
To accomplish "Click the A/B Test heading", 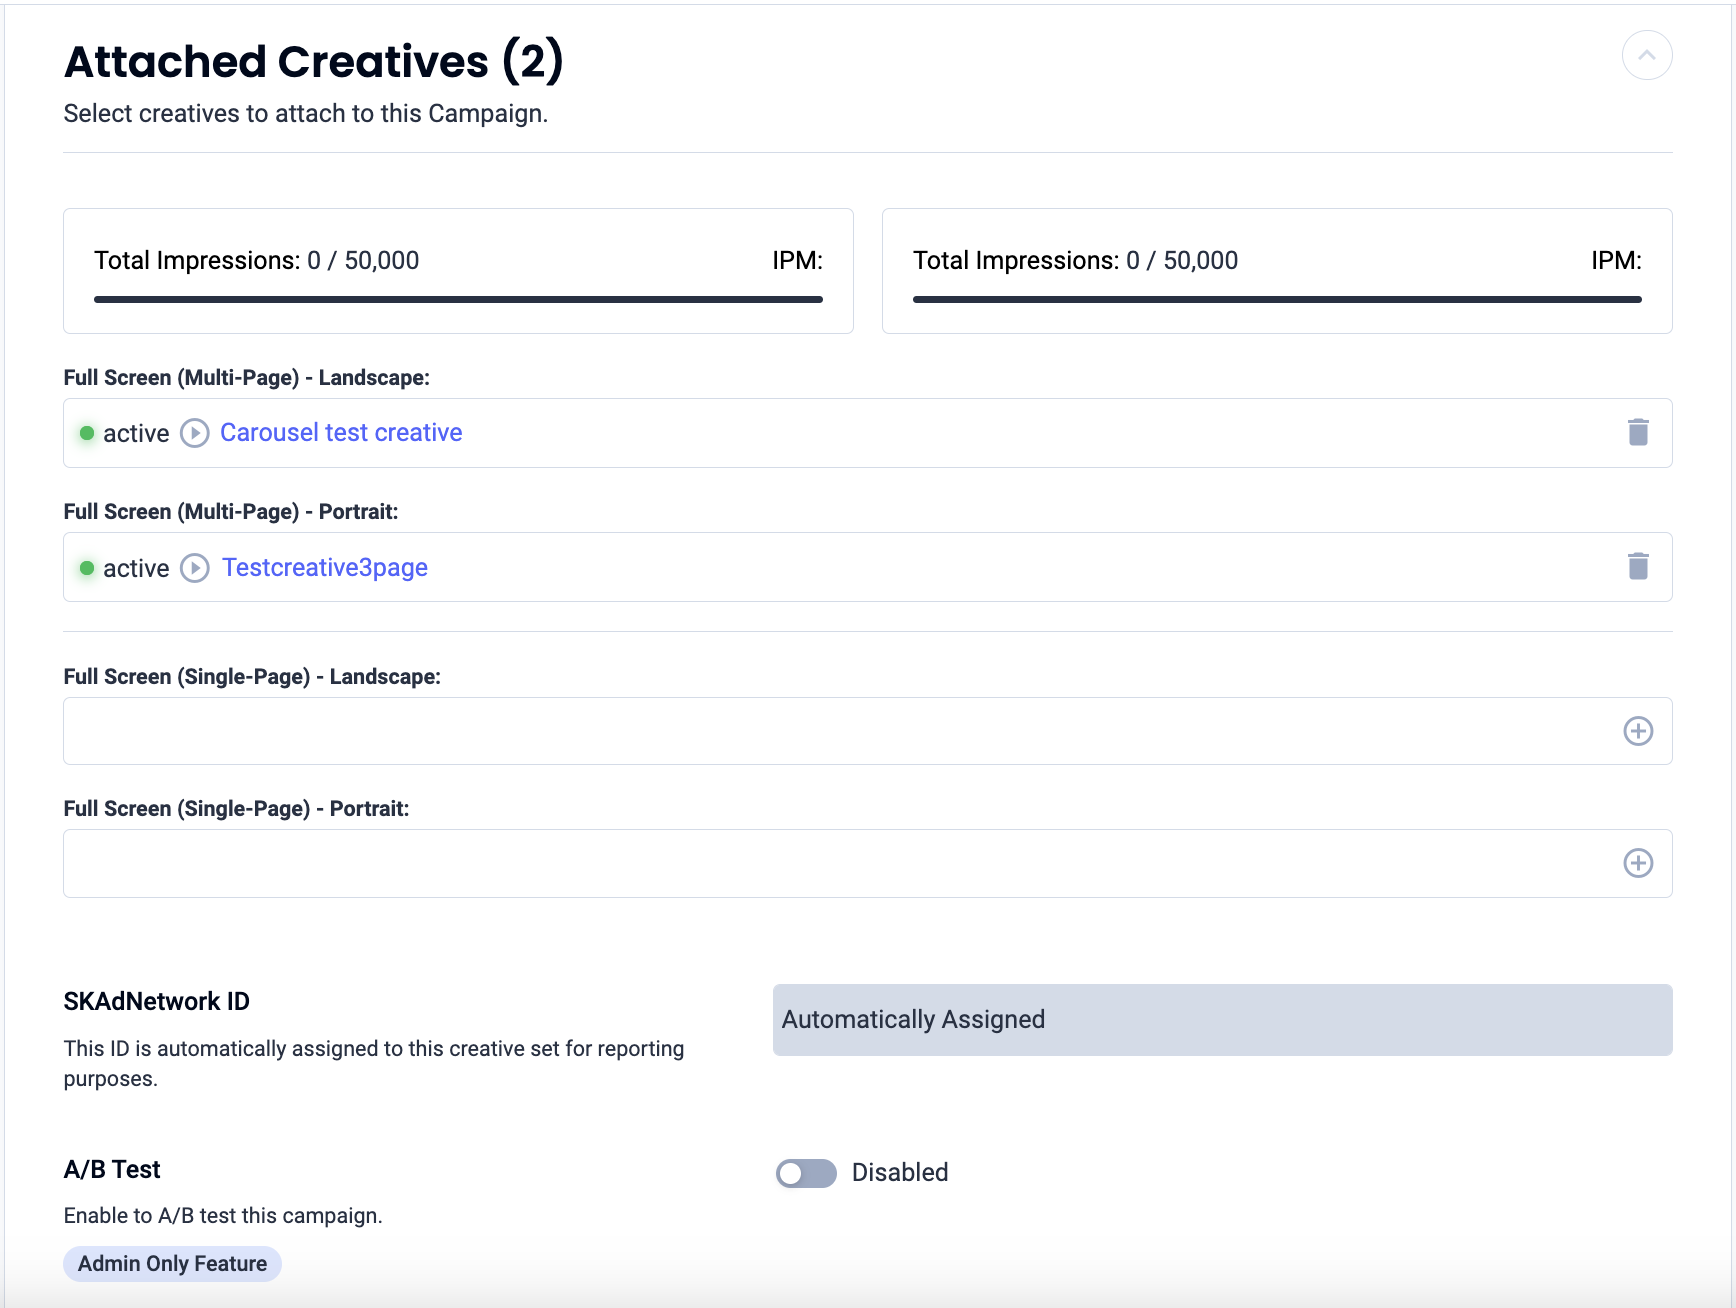I will click(112, 1169).
